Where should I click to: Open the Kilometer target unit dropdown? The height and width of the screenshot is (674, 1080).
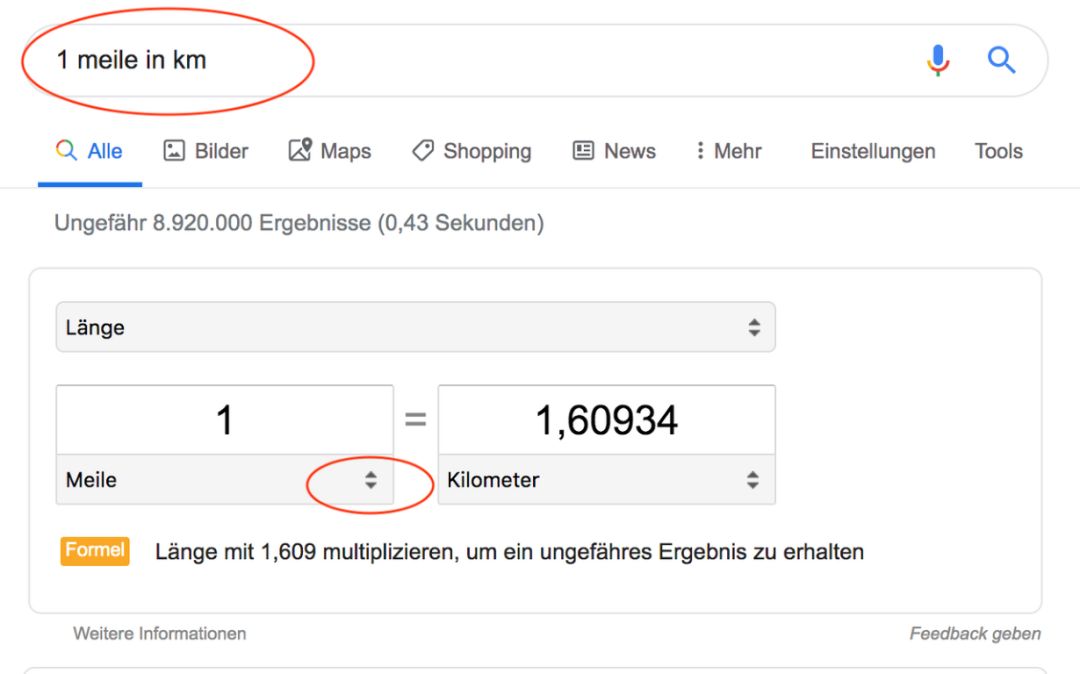coord(606,480)
